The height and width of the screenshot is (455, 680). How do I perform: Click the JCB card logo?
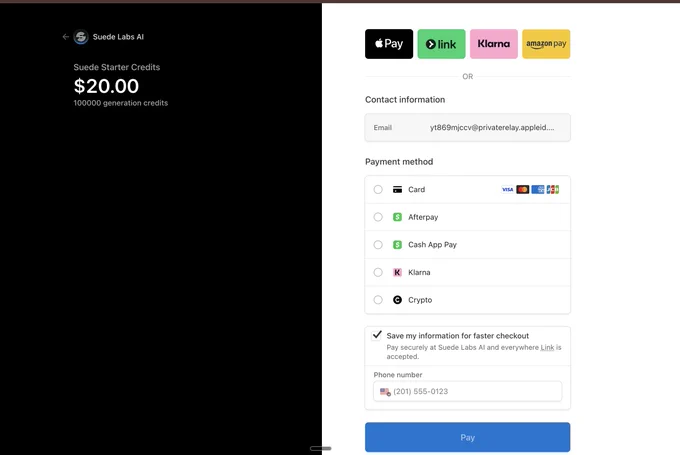pos(553,190)
